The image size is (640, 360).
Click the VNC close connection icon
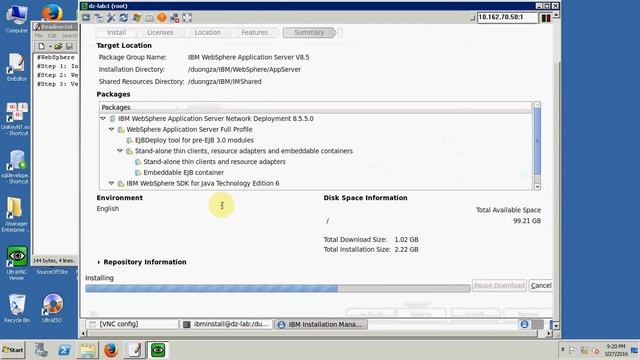click(175, 18)
